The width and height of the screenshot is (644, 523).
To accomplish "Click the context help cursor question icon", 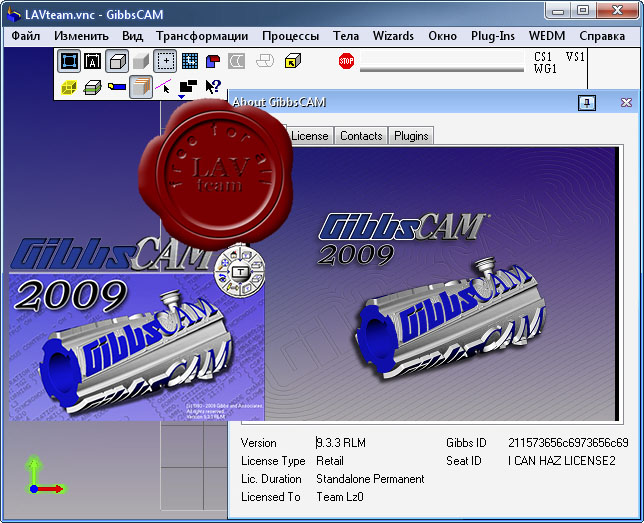I will pyautogui.click(x=213, y=87).
